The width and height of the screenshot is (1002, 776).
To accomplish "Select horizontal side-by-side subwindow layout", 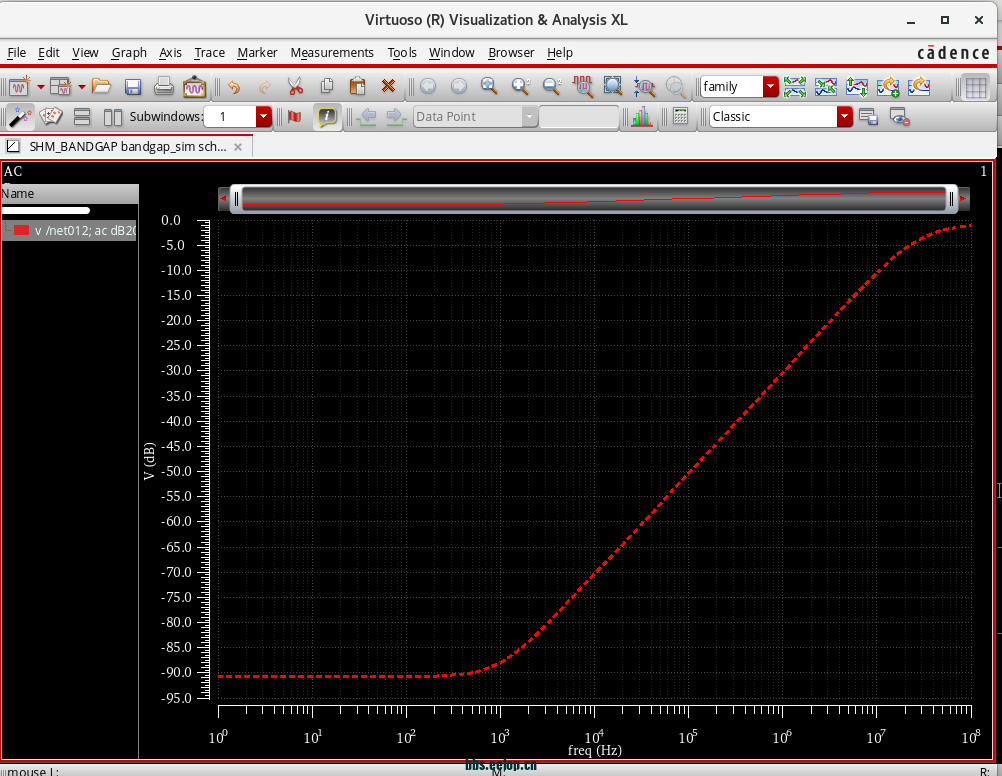I will coord(112,116).
